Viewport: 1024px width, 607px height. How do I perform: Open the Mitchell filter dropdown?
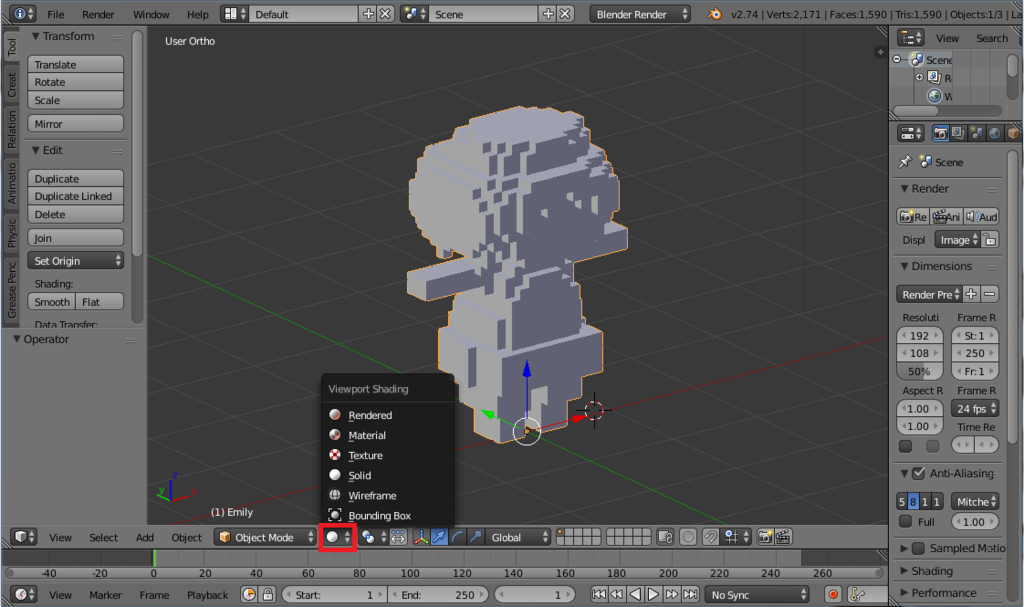click(975, 502)
